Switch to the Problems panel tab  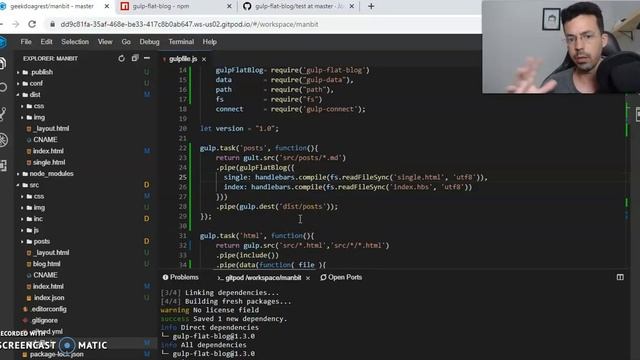[180, 277]
